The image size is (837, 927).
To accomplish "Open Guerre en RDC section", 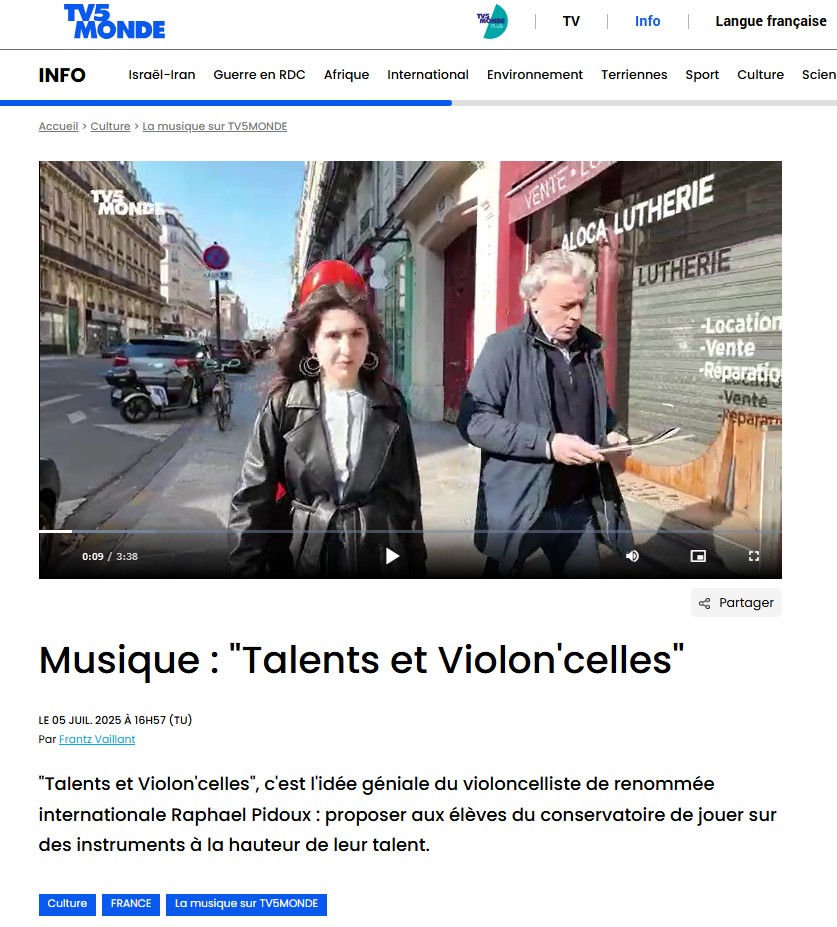I will pos(259,74).
